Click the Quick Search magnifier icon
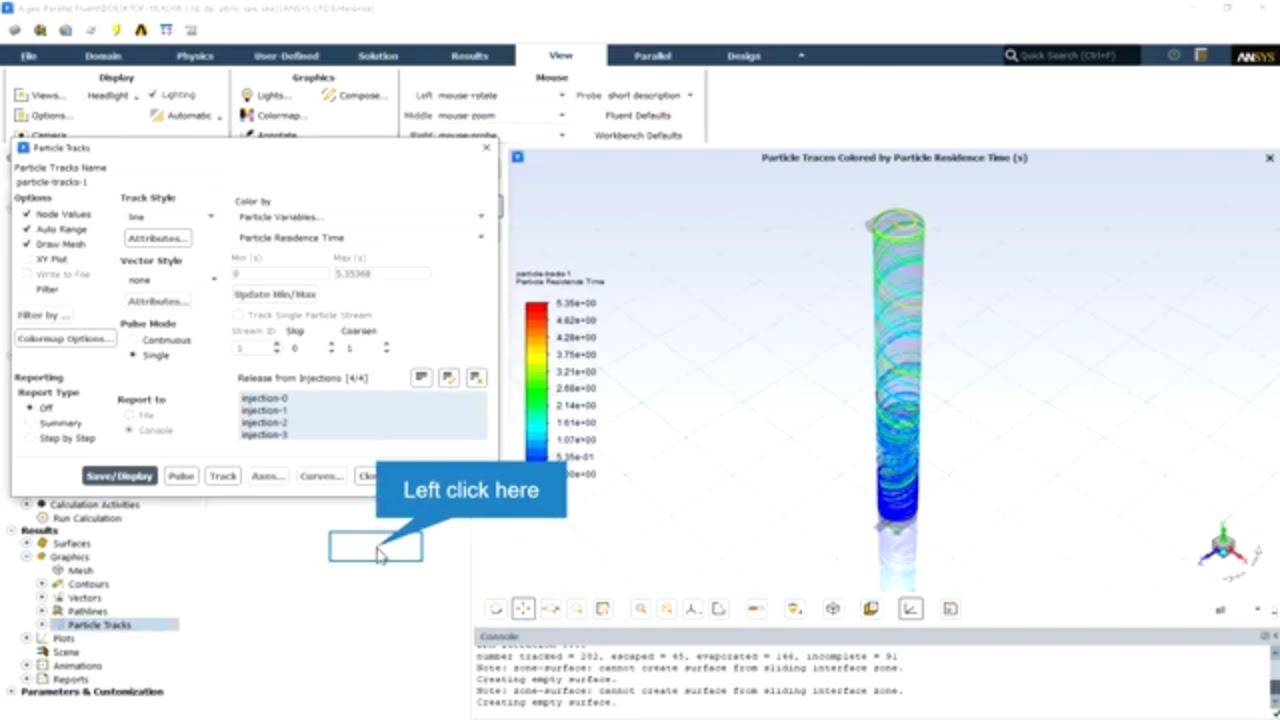Viewport: 1280px width, 720px height. click(1011, 56)
